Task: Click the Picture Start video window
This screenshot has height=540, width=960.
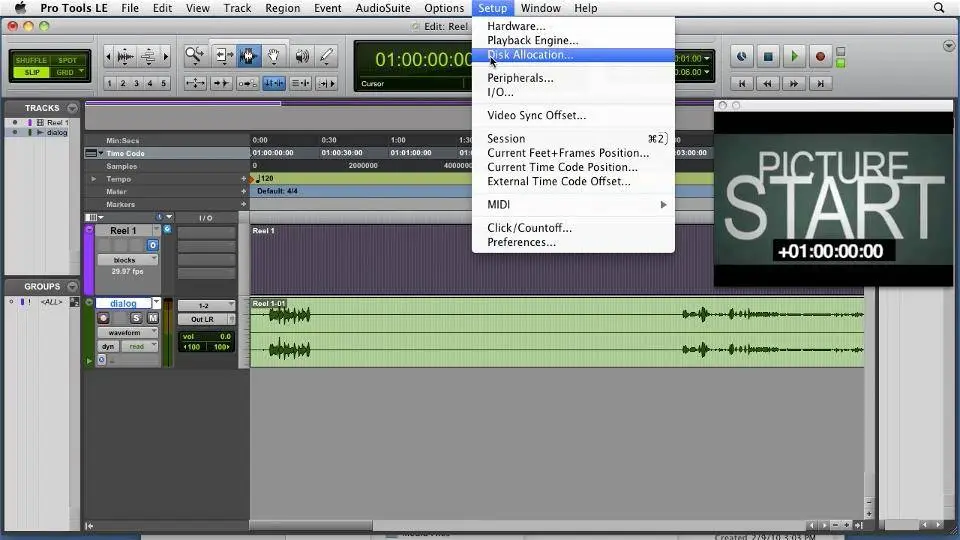Action: [833, 199]
